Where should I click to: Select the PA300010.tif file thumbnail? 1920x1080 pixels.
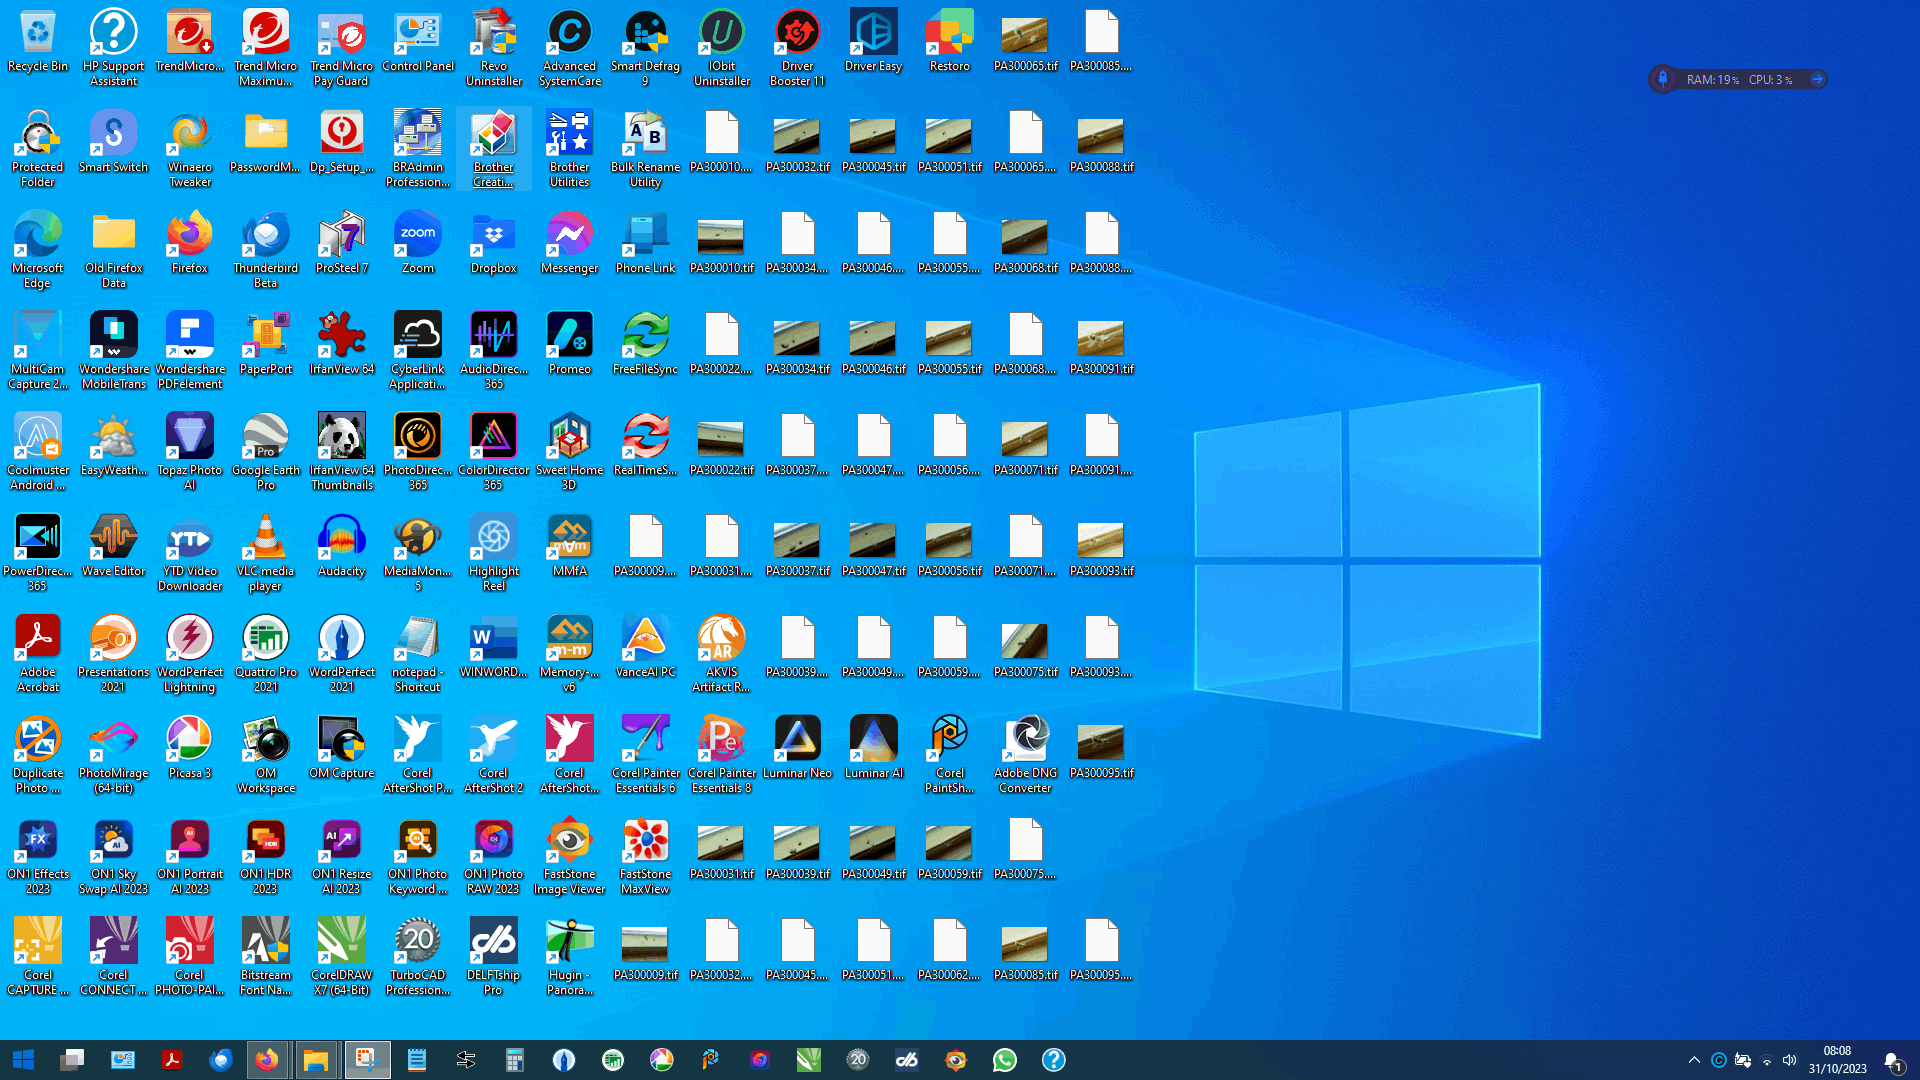[x=721, y=237]
